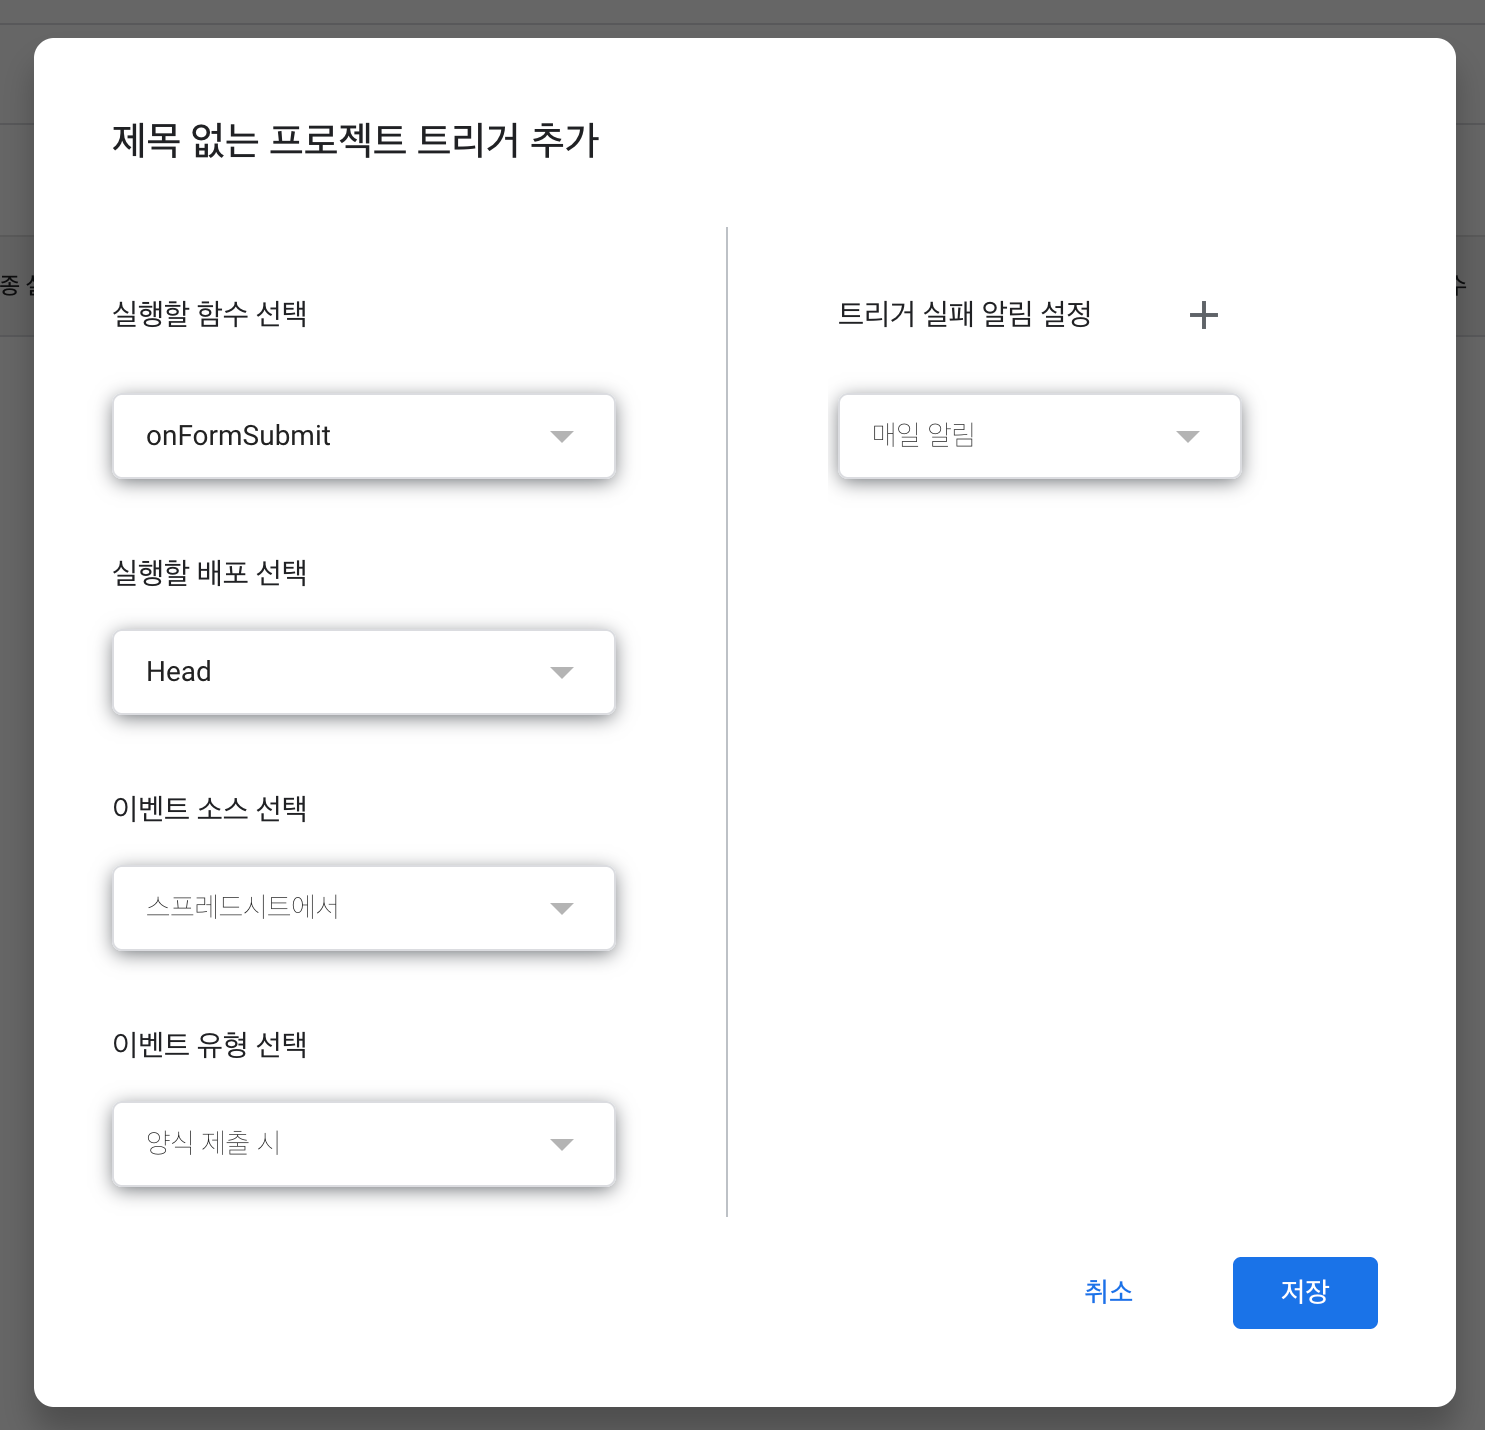Image resolution: width=1485 pixels, height=1430 pixels.
Task: Click the arrow icon on 매일 알림 dropdown
Action: 1187,436
